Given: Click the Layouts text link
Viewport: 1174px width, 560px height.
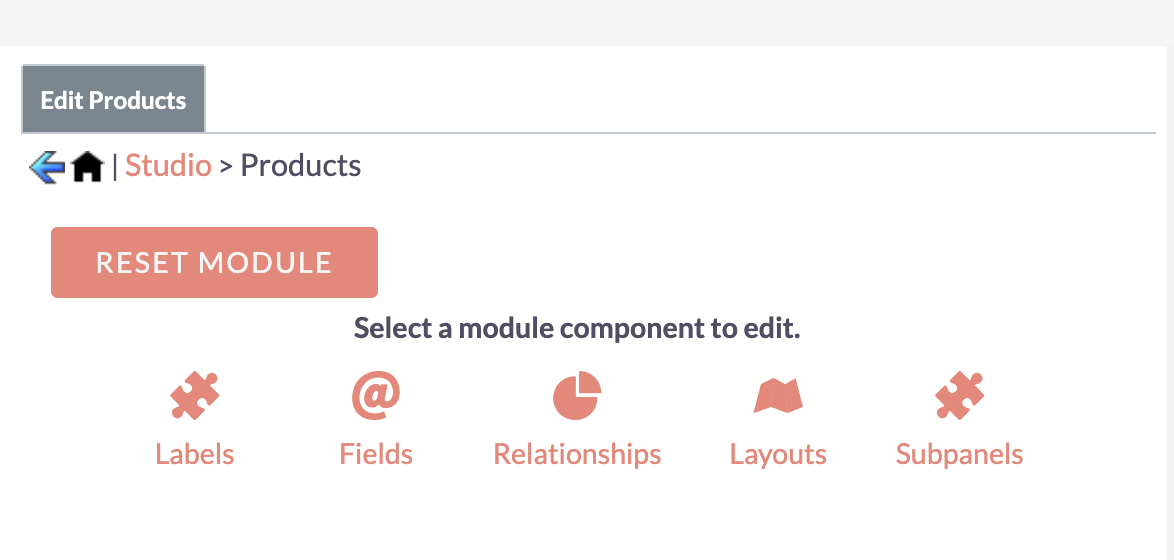Looking at the screenshot, I should point(778,454).
